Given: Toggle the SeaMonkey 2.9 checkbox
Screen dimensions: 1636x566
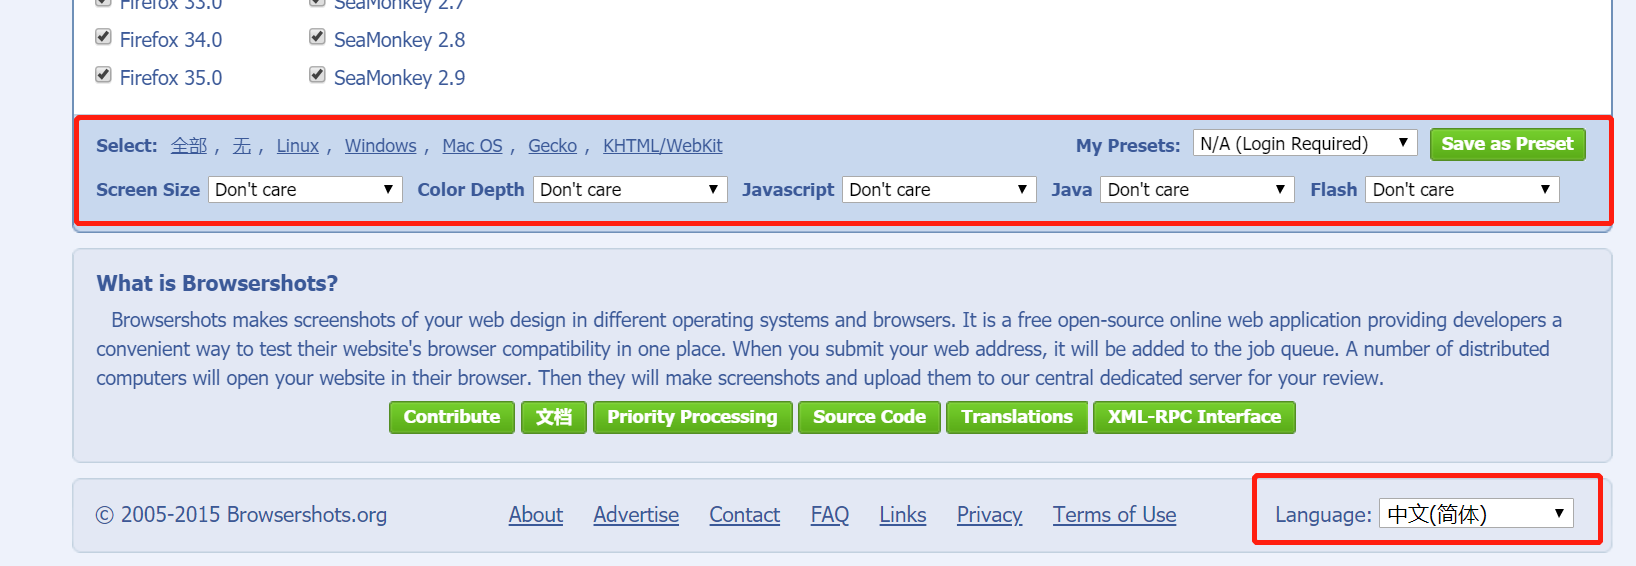Looking at the screenshot, I should [x=317, y=75].
